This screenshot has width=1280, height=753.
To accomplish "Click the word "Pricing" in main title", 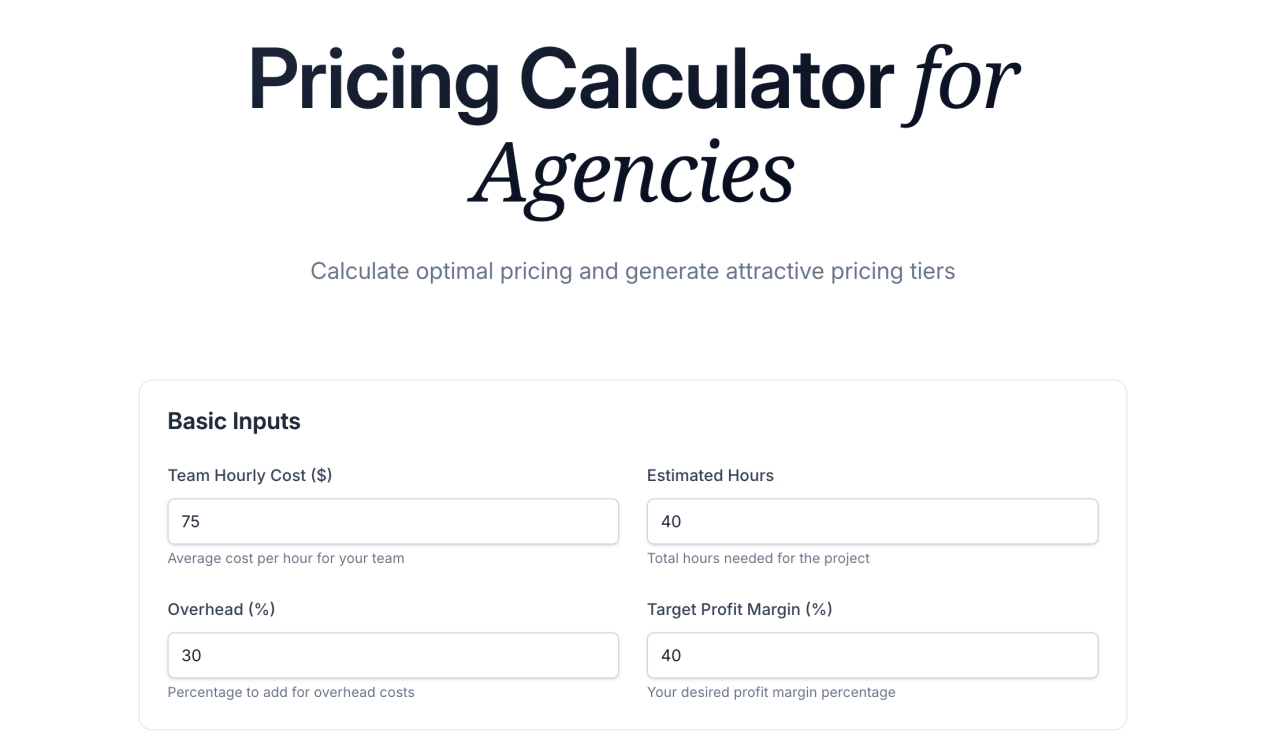I will [x=373, y=80].
